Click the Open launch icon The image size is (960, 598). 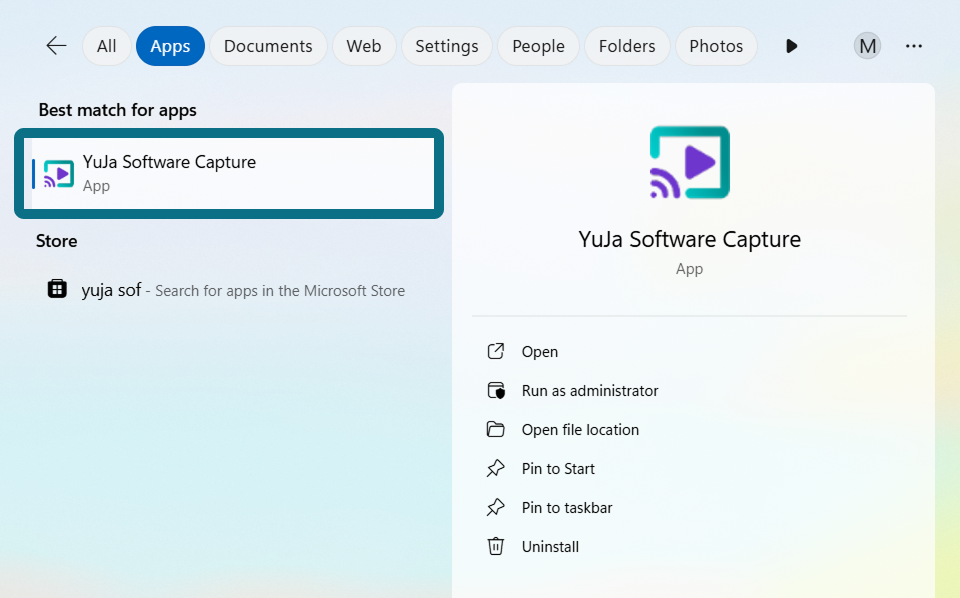click(495, 351)
